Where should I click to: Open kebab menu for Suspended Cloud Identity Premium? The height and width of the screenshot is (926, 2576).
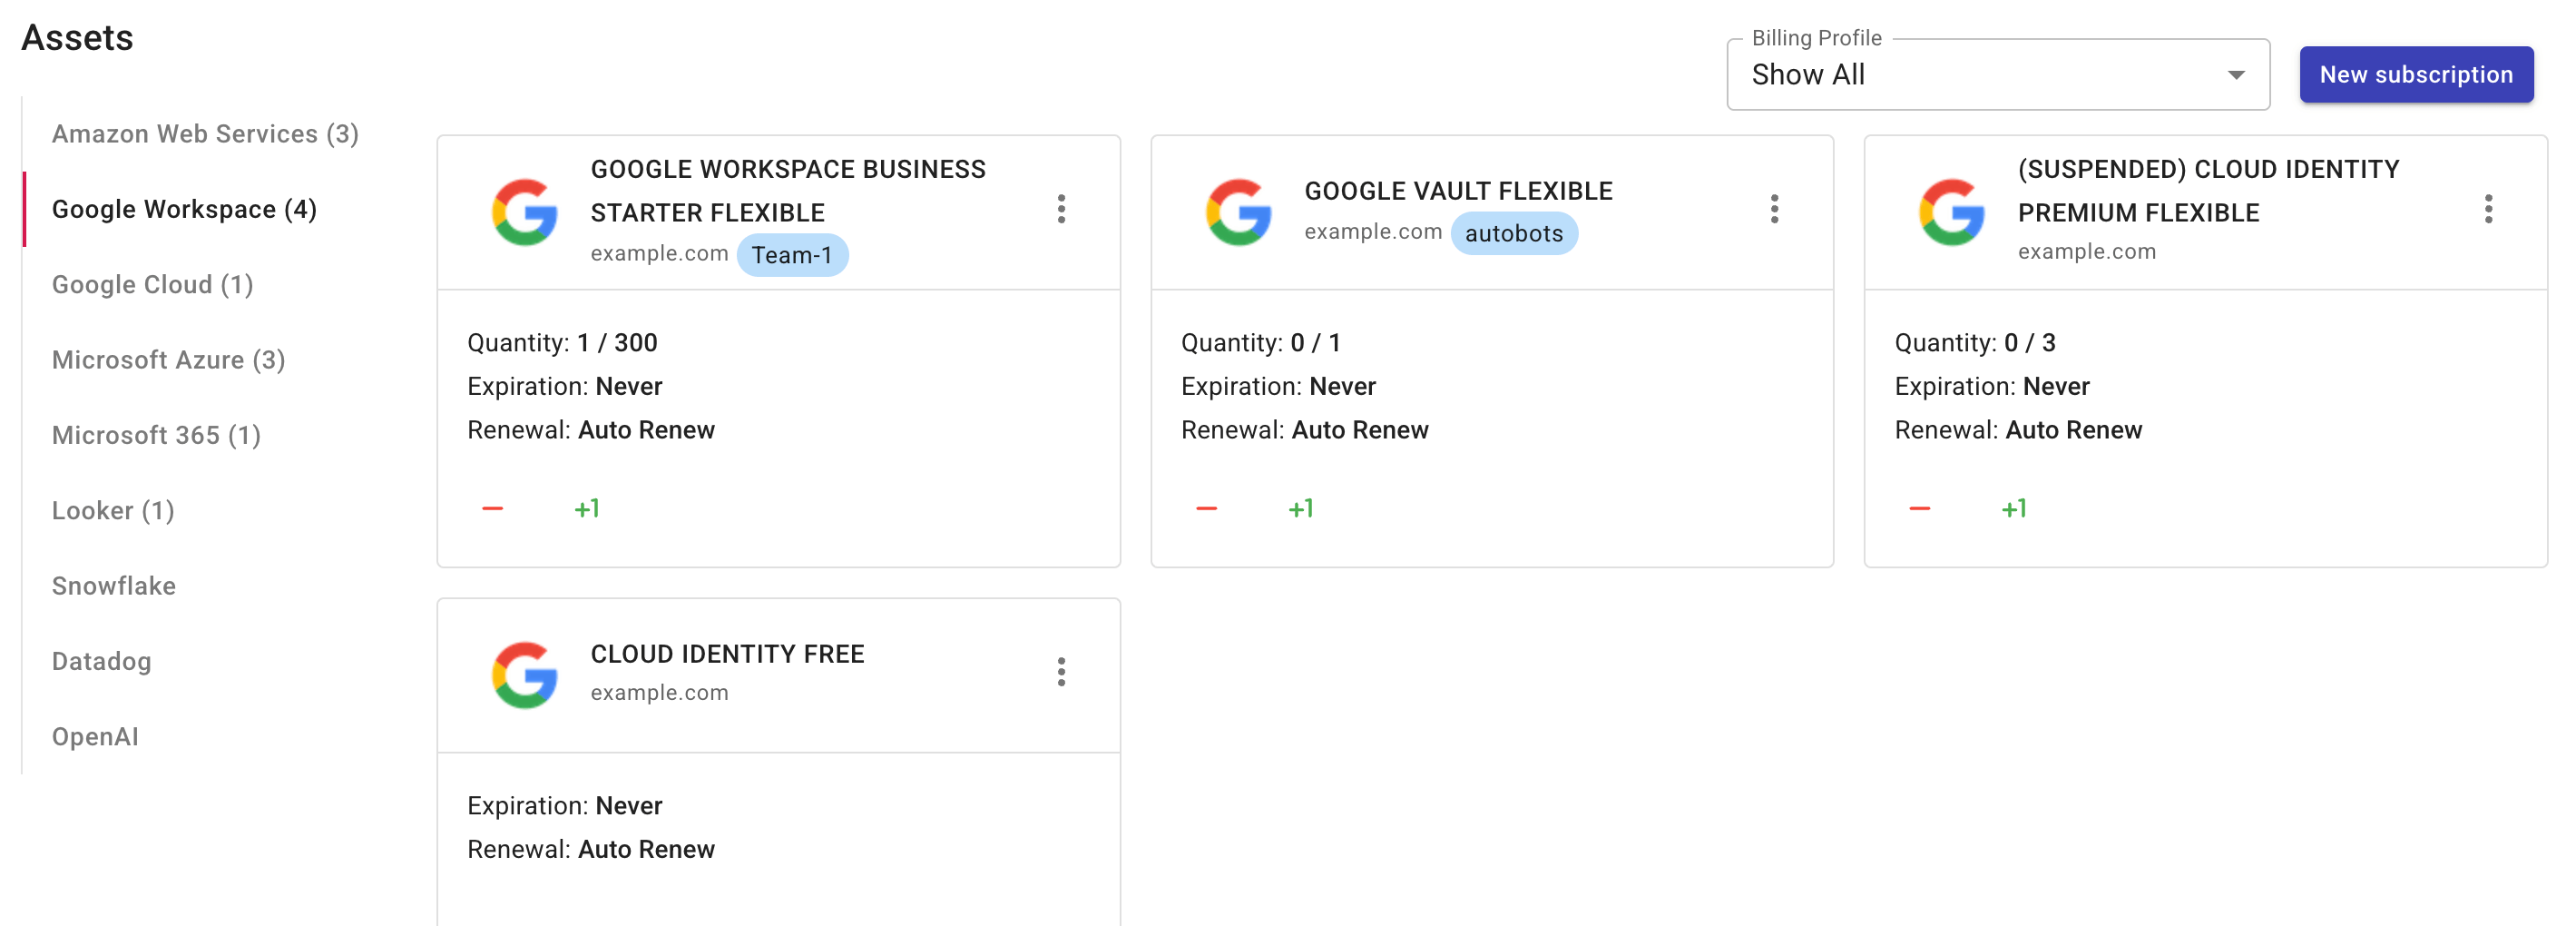(x=2488, y=209)
